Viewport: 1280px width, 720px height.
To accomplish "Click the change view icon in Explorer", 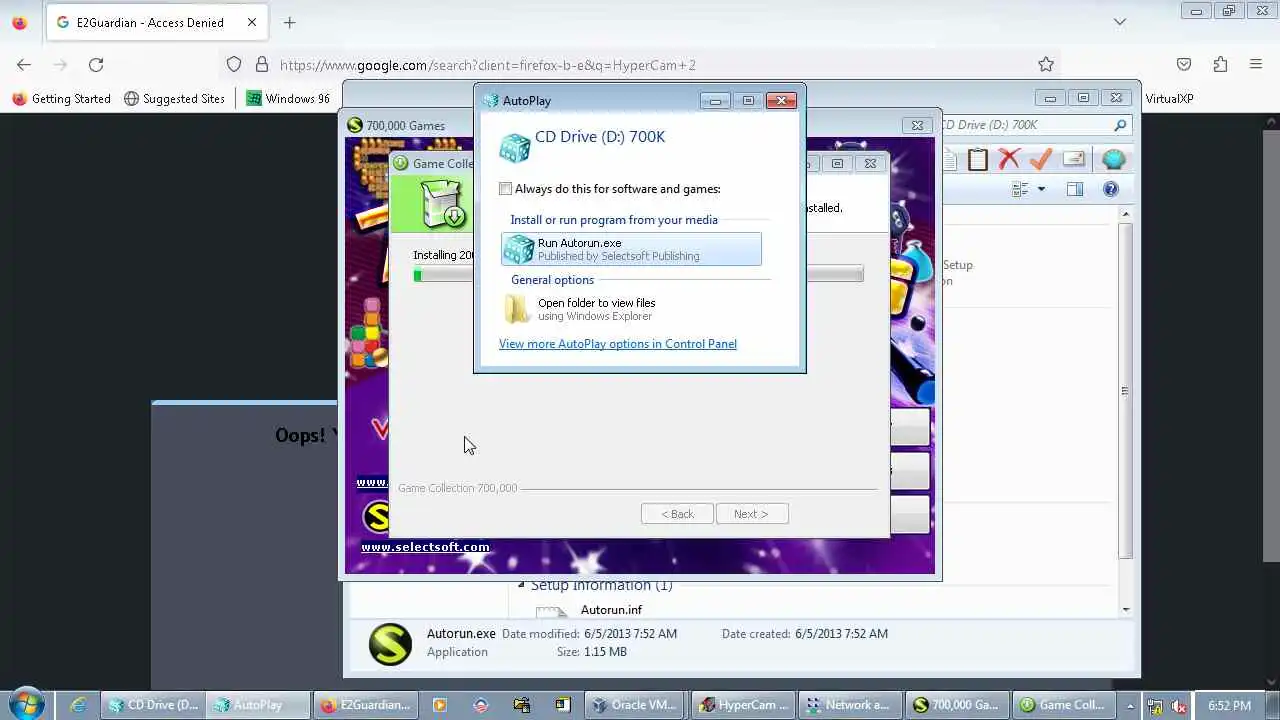I will (1020, 189).
